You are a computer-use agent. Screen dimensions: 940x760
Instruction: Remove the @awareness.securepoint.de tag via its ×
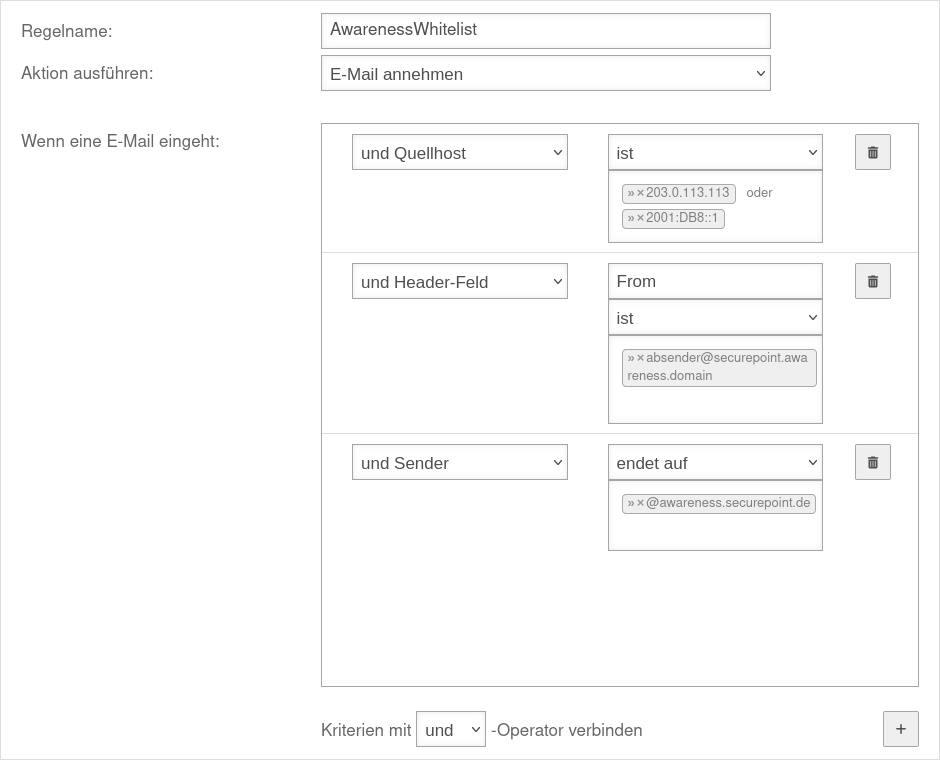click(641, 503)
